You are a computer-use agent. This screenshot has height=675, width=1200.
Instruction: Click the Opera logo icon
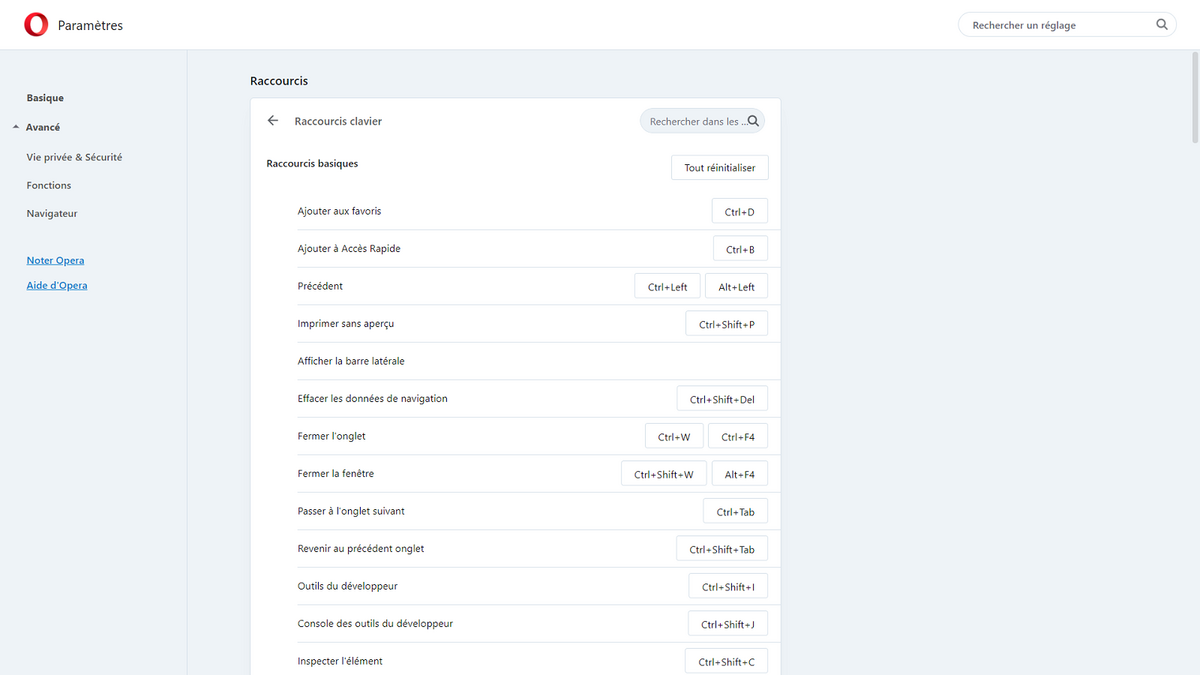(36, 25)
